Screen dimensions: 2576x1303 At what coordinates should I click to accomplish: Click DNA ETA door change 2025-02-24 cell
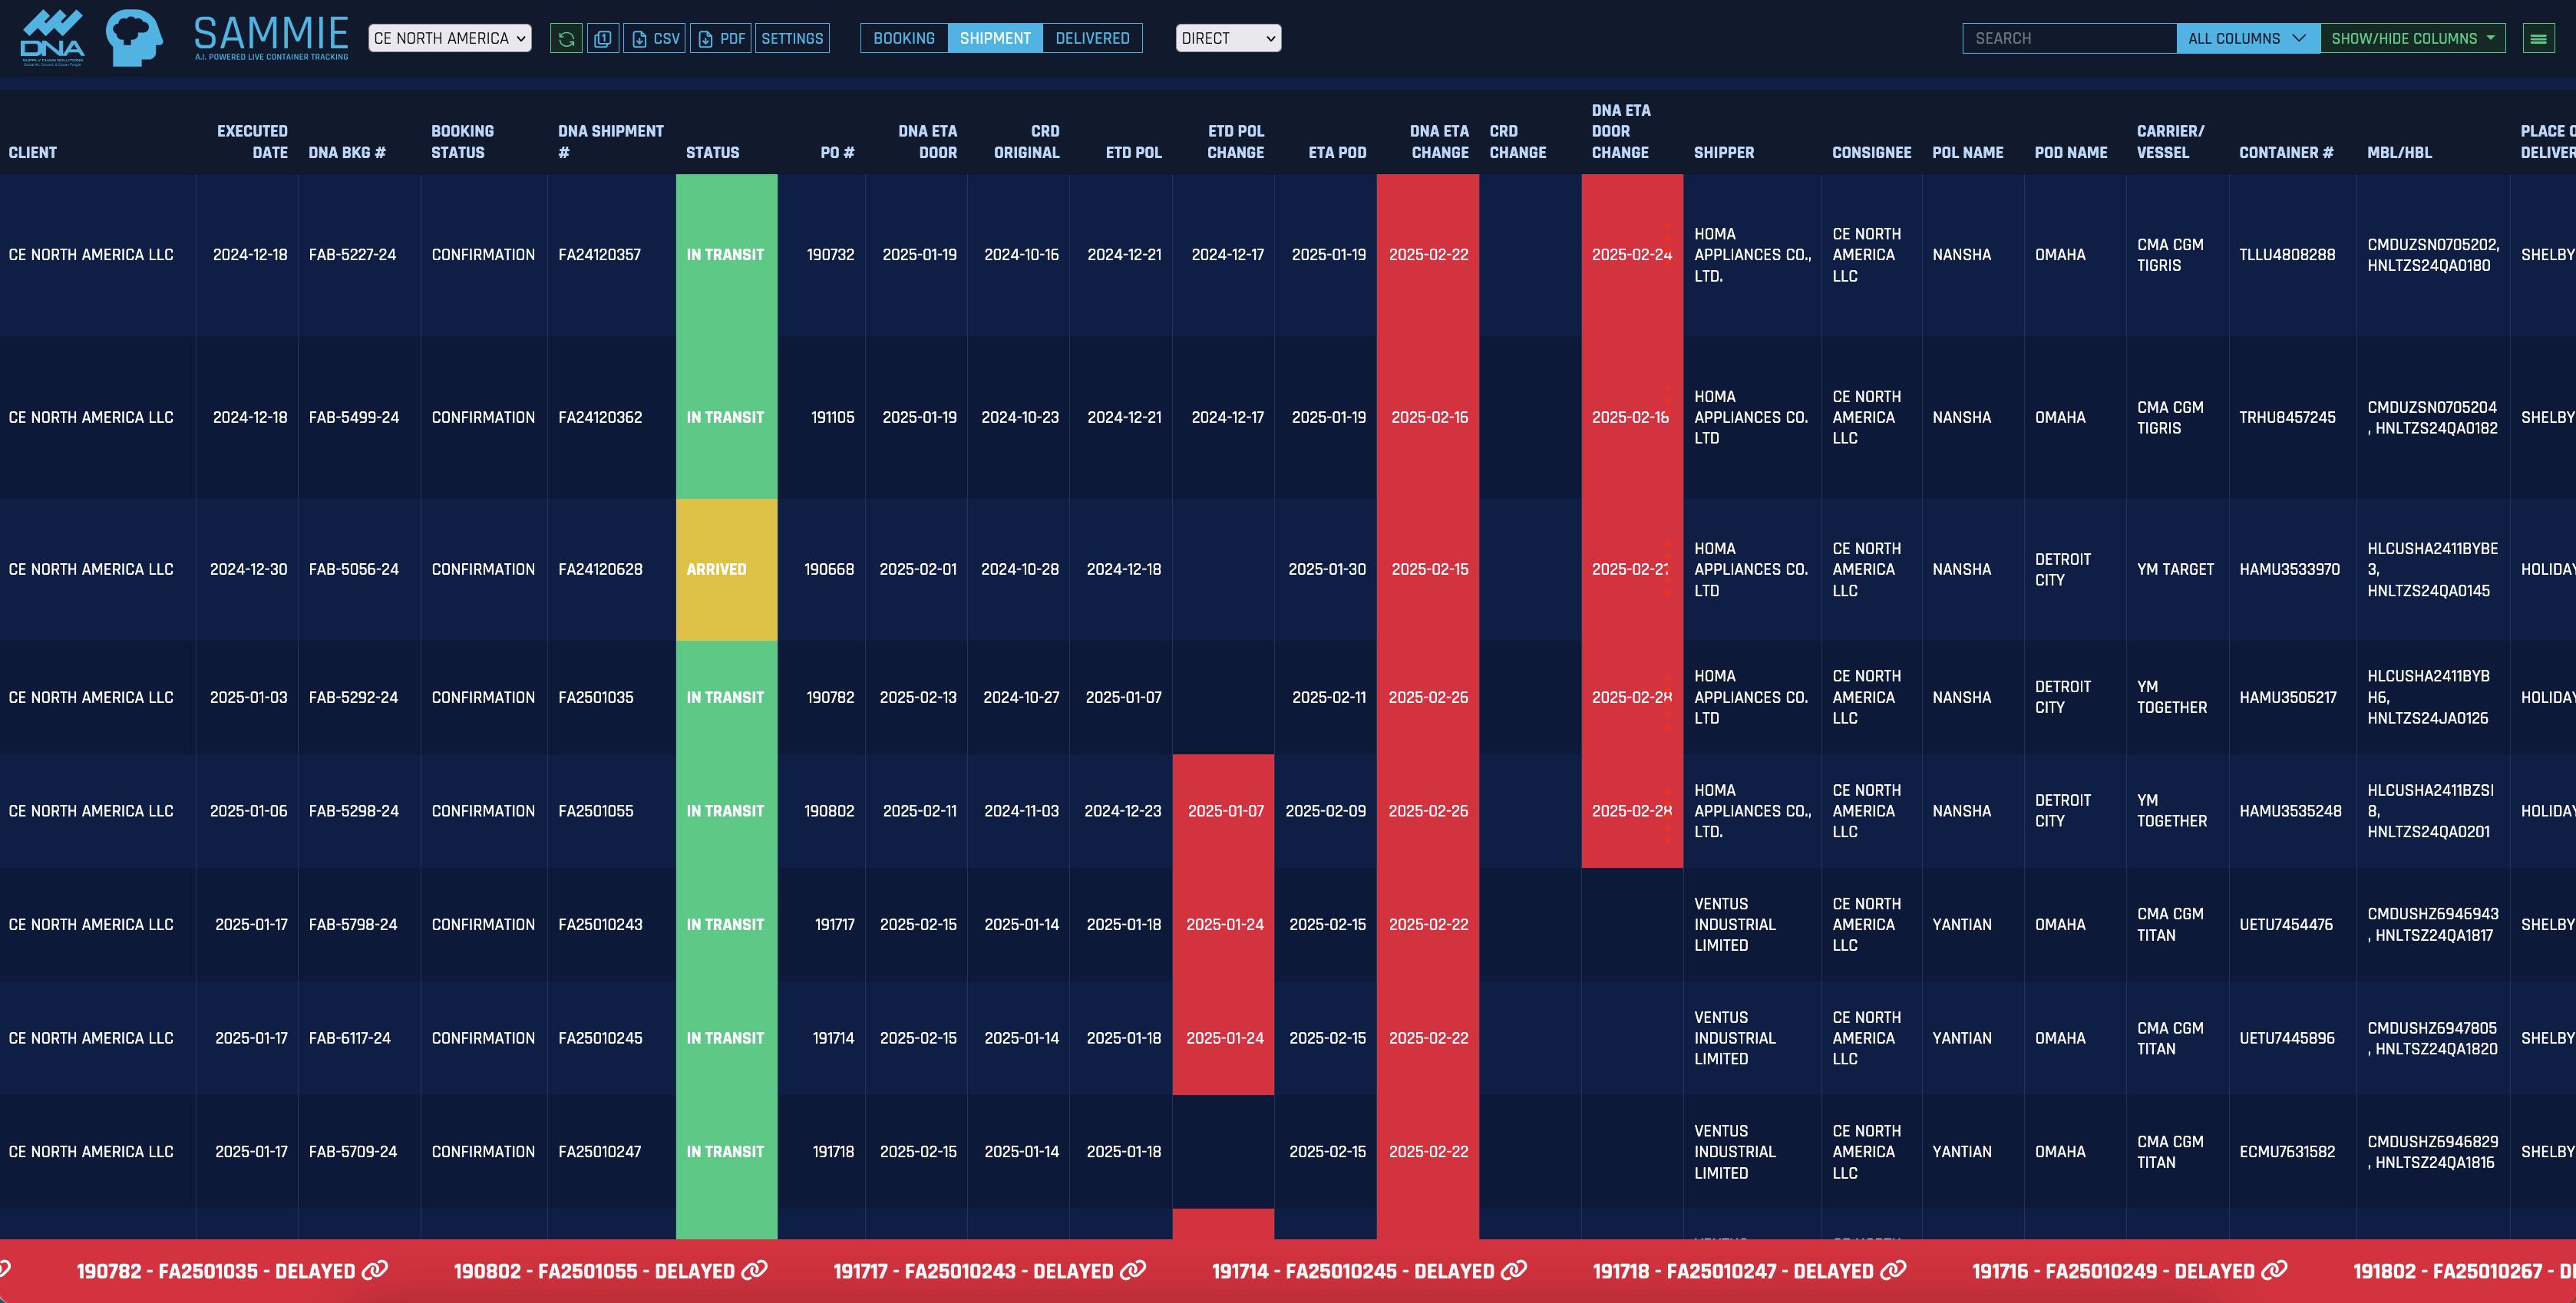[1632, 254]
